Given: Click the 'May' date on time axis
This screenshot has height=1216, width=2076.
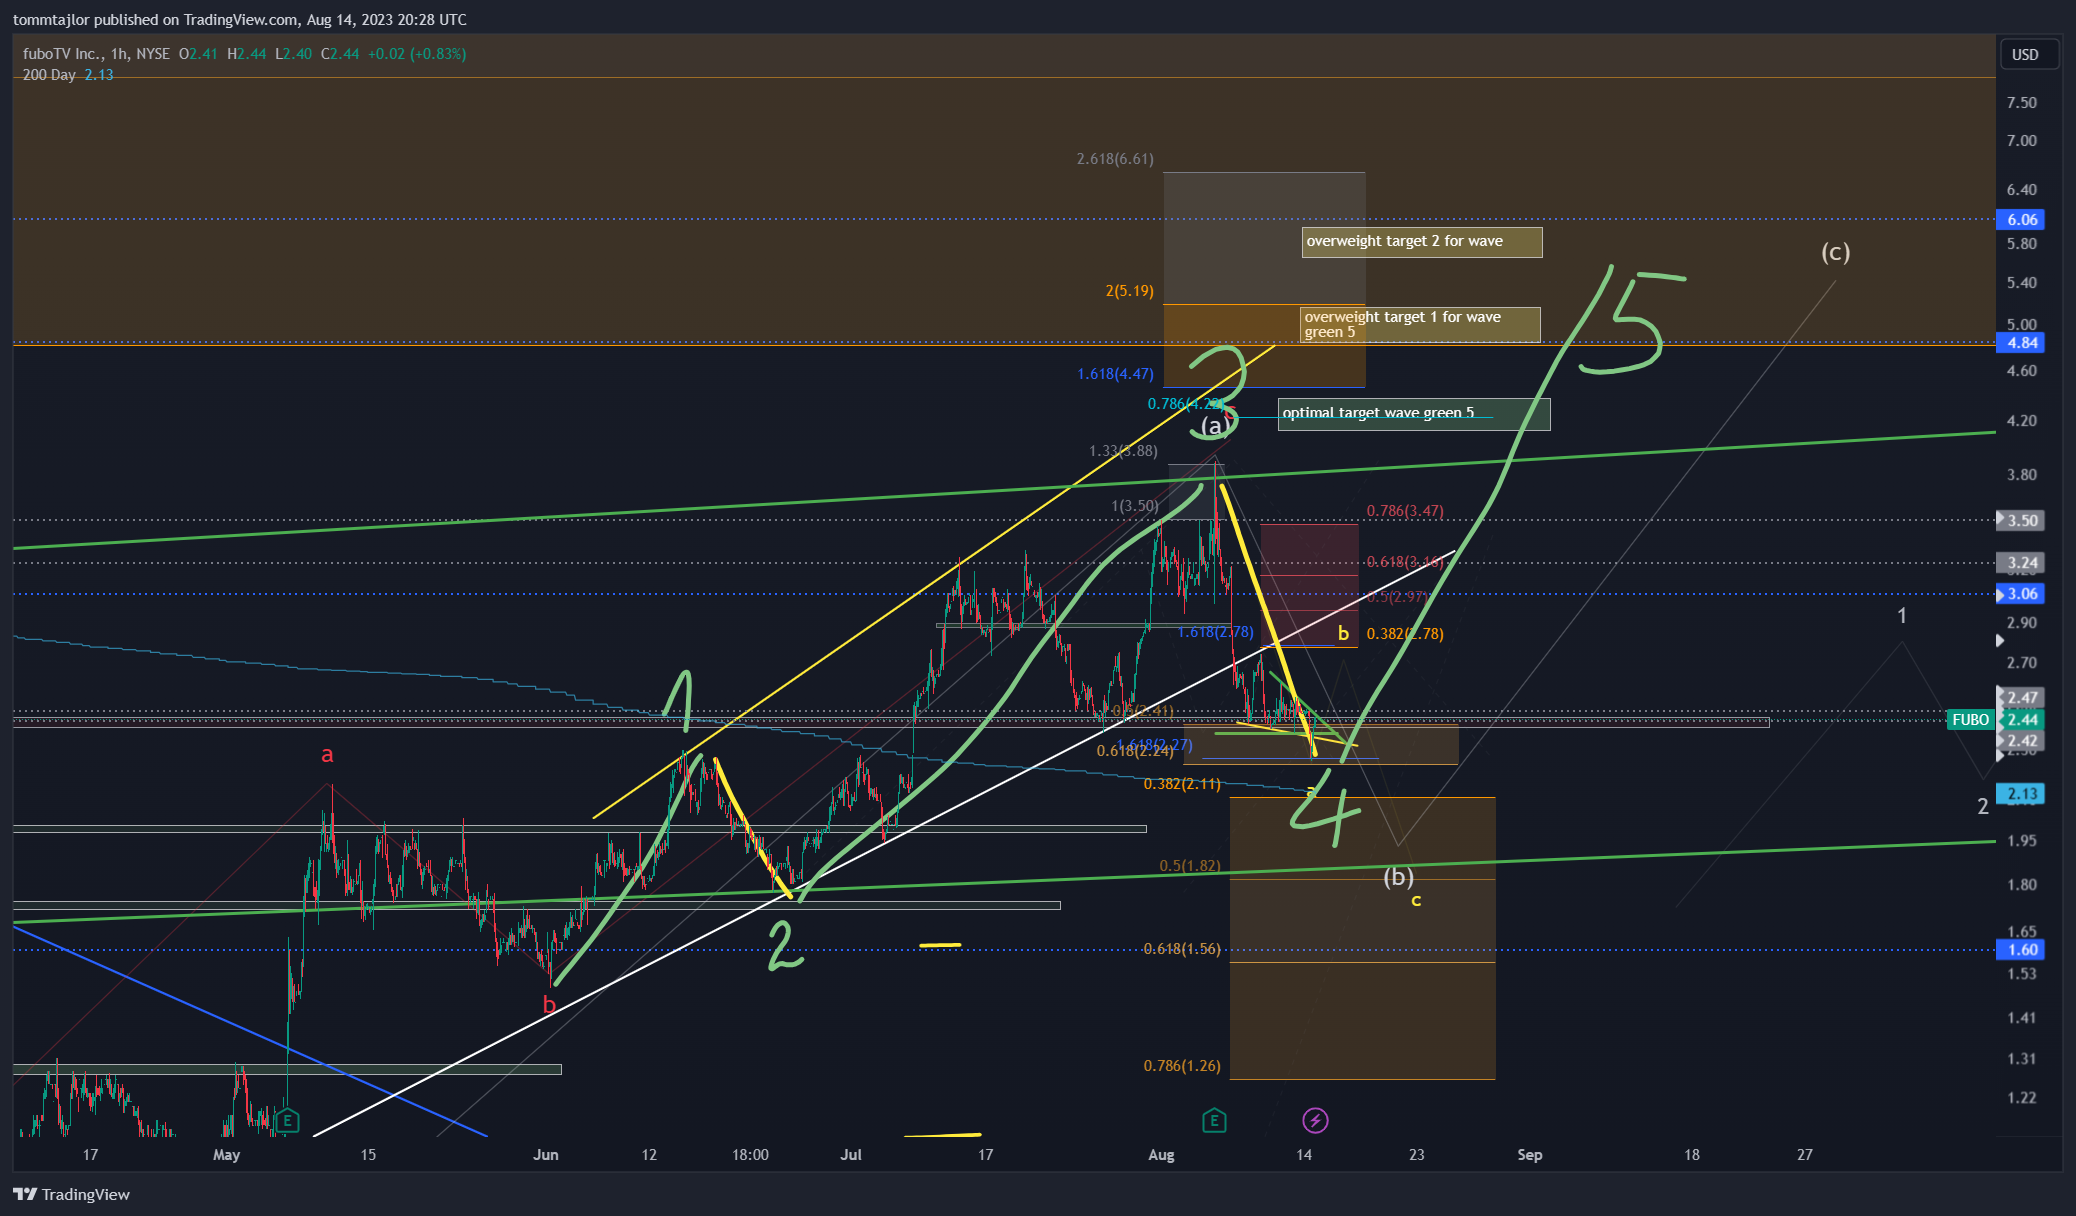Looking at the screenshot, I should point(227,1155).
